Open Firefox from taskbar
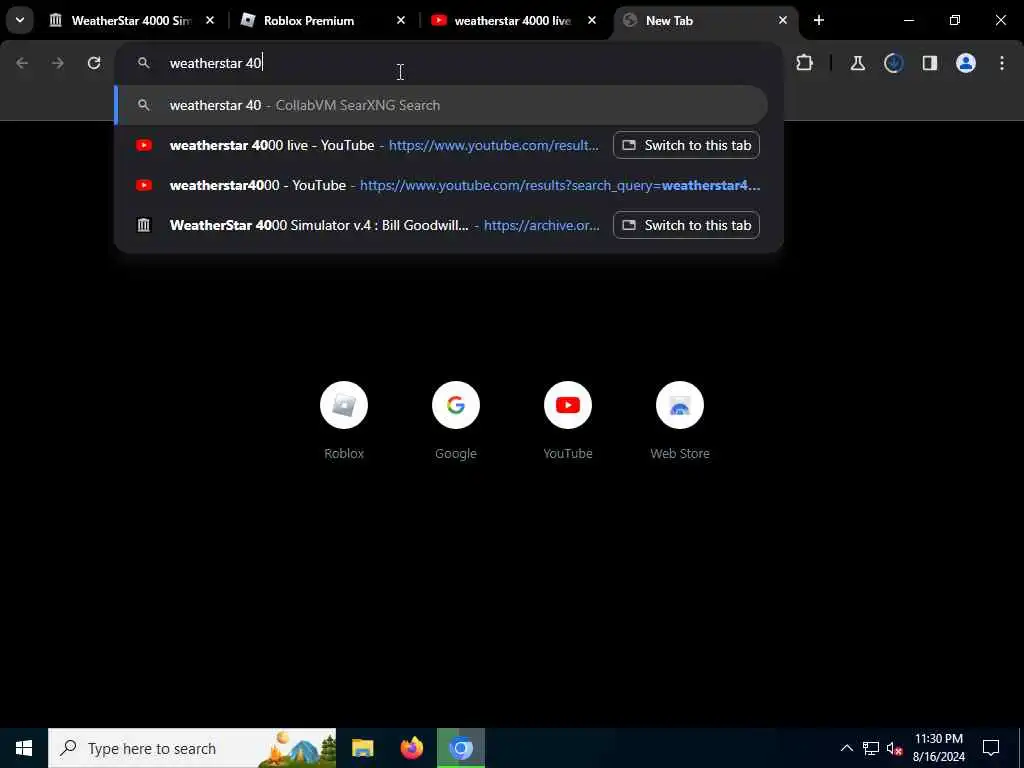Screen dimensions: 1024x768 (x=411, y=748)
